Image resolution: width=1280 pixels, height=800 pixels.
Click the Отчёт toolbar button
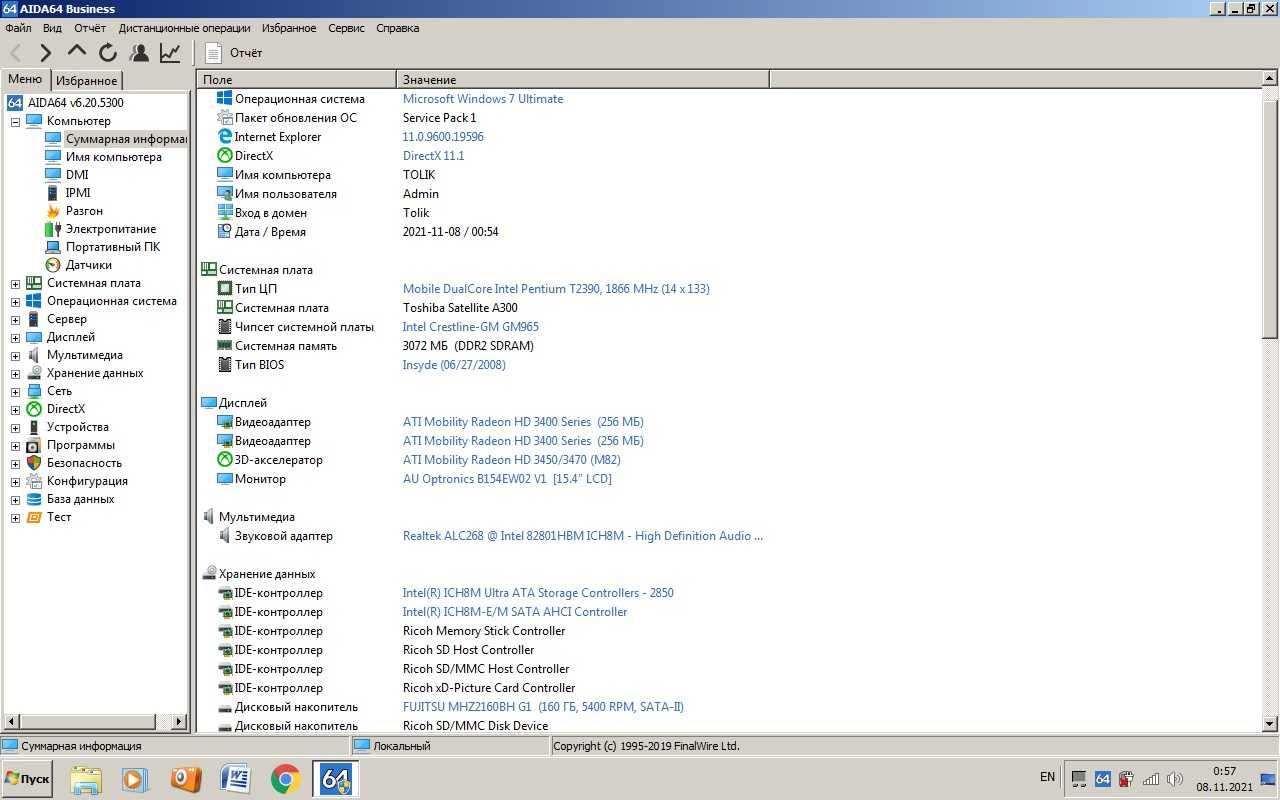tap(233, 52)
